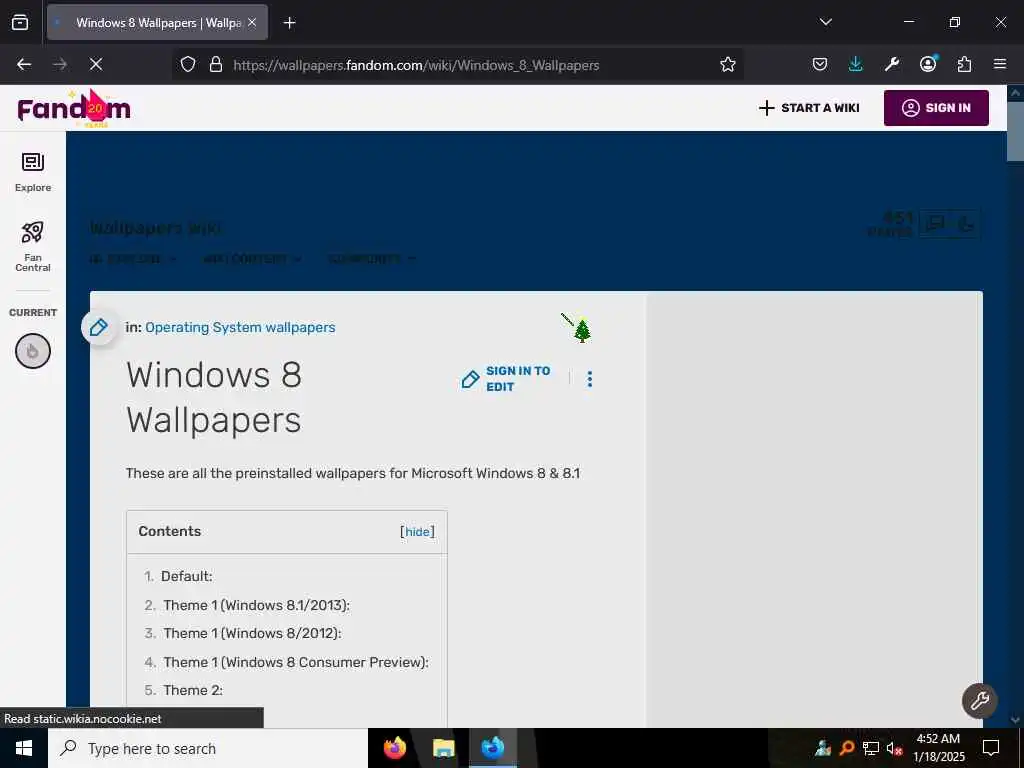
Task: Click Start a Wiki
Action: [809, 108]
